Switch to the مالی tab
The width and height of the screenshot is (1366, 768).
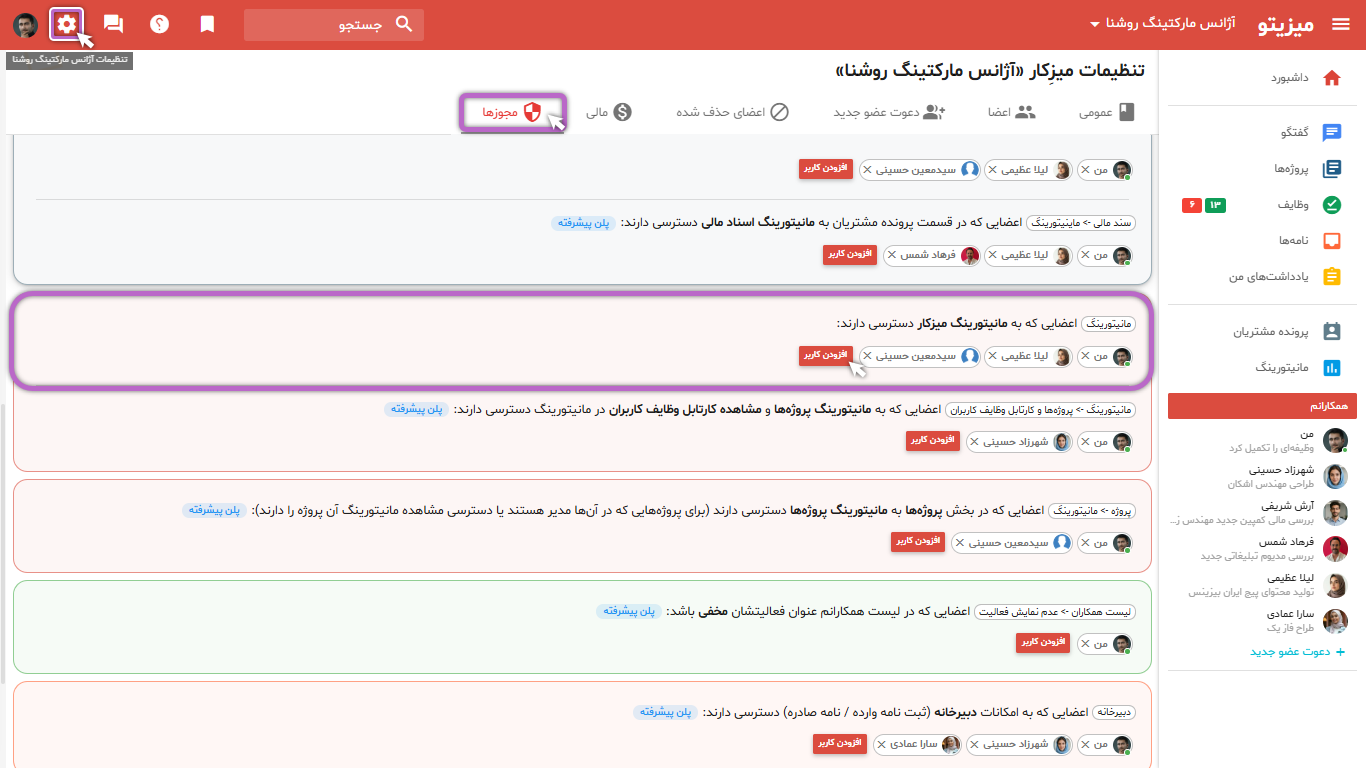point(609,112)
